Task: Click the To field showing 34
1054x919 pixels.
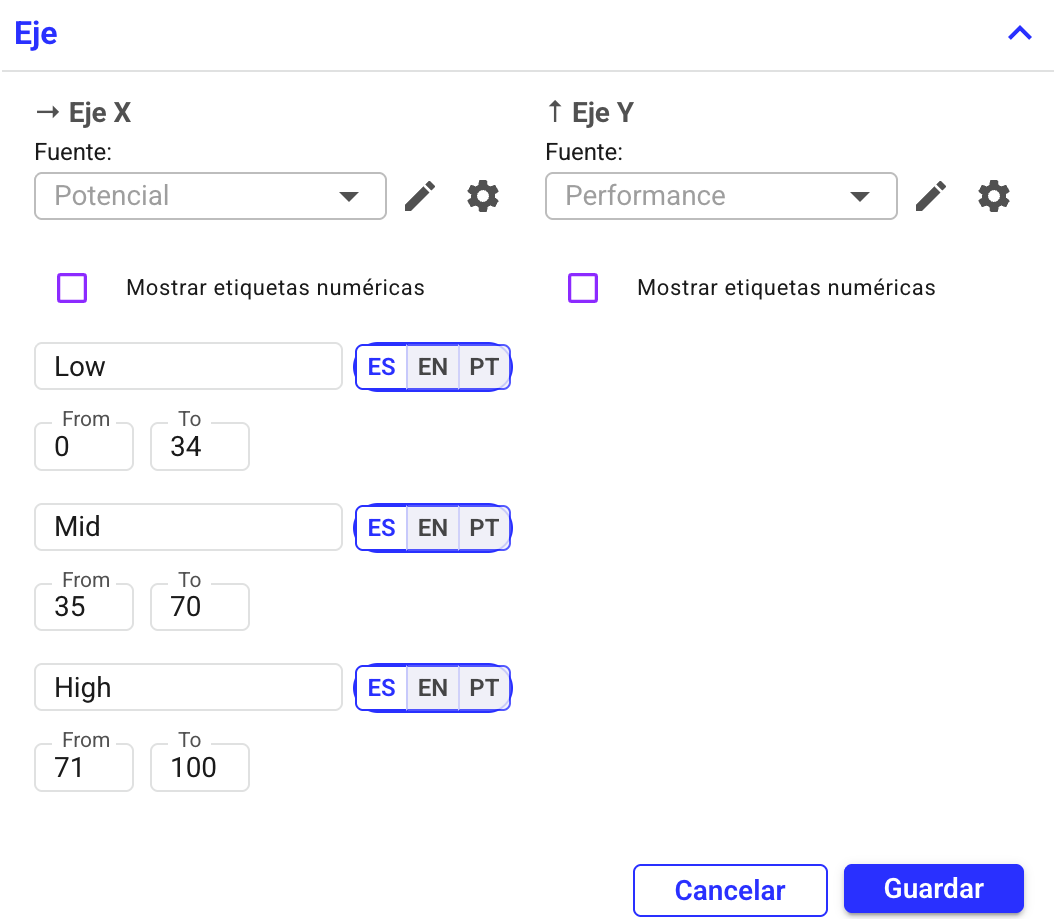Action: (199, 447)
